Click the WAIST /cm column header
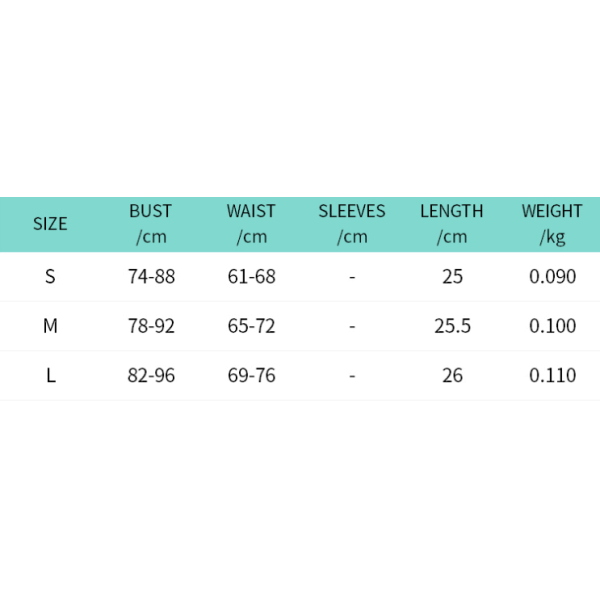Viewport: 600px width, 600px height. click(x=251, y=224)
